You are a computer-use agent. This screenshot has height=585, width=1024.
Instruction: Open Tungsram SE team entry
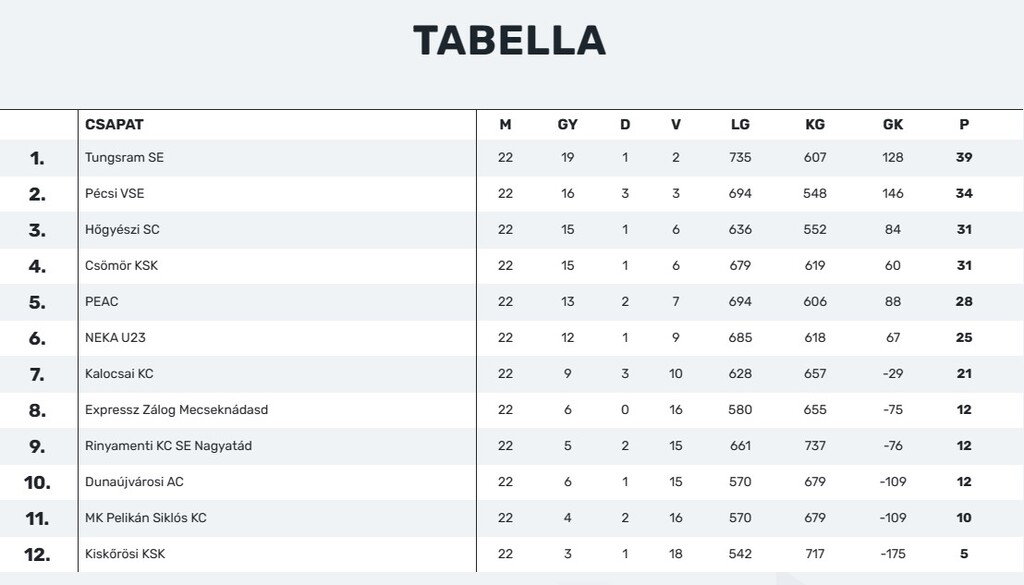tap(124, 157)
